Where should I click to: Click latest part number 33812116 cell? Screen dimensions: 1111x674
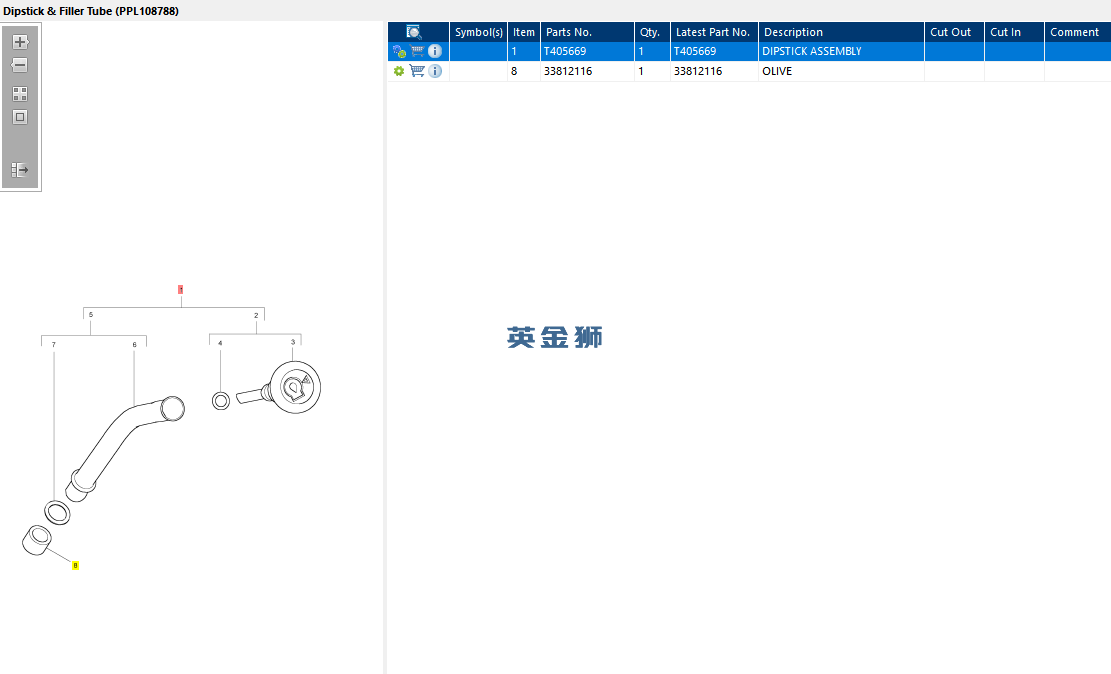pos(714,71)
